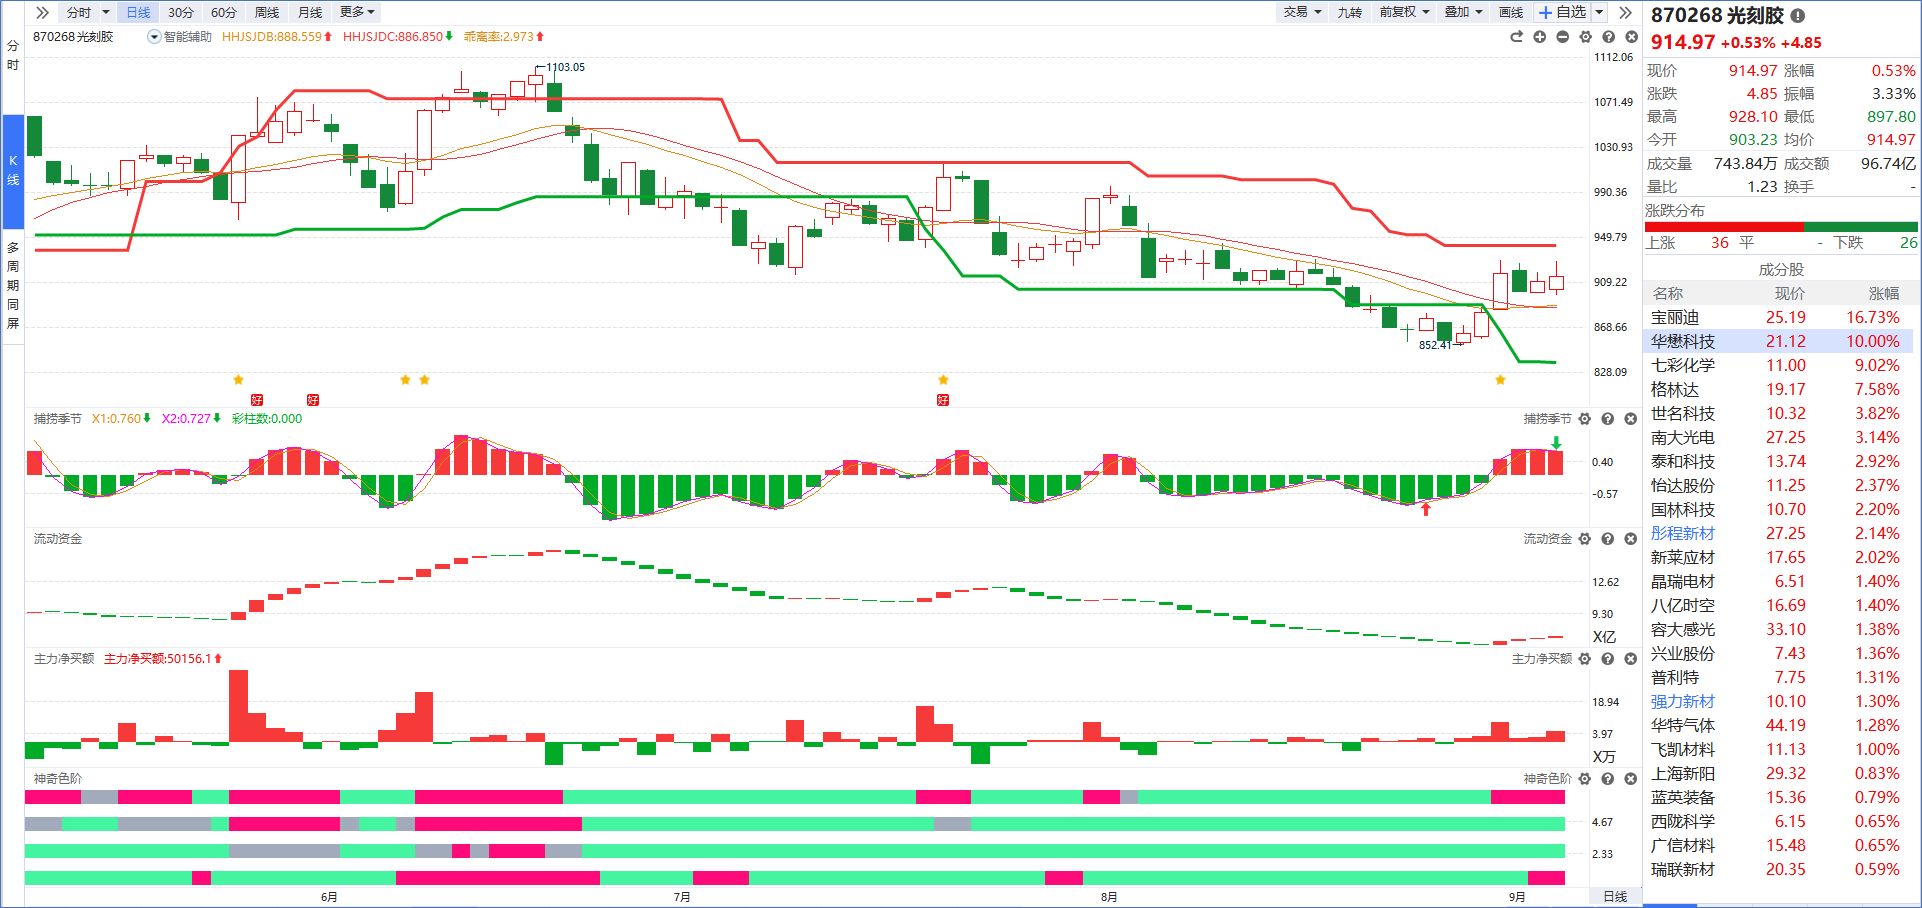Toggle 前复权 price adjustment option

[x=1404, y=12]
